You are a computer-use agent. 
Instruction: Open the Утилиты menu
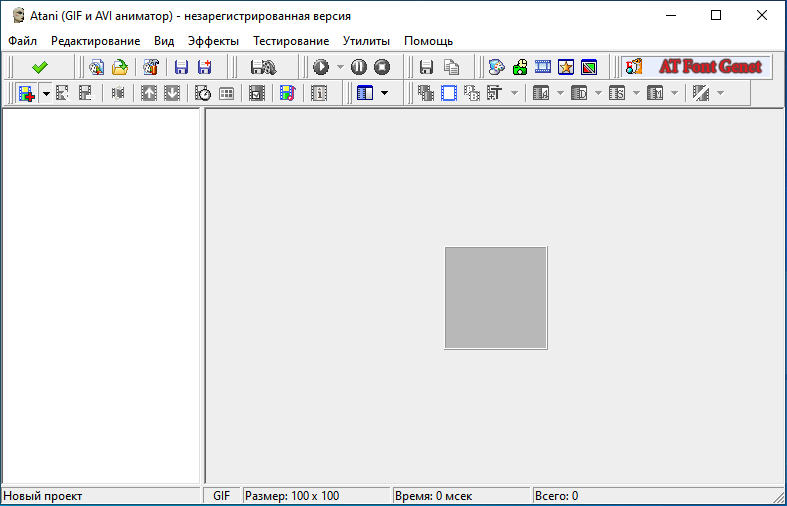tap(366, 41)
